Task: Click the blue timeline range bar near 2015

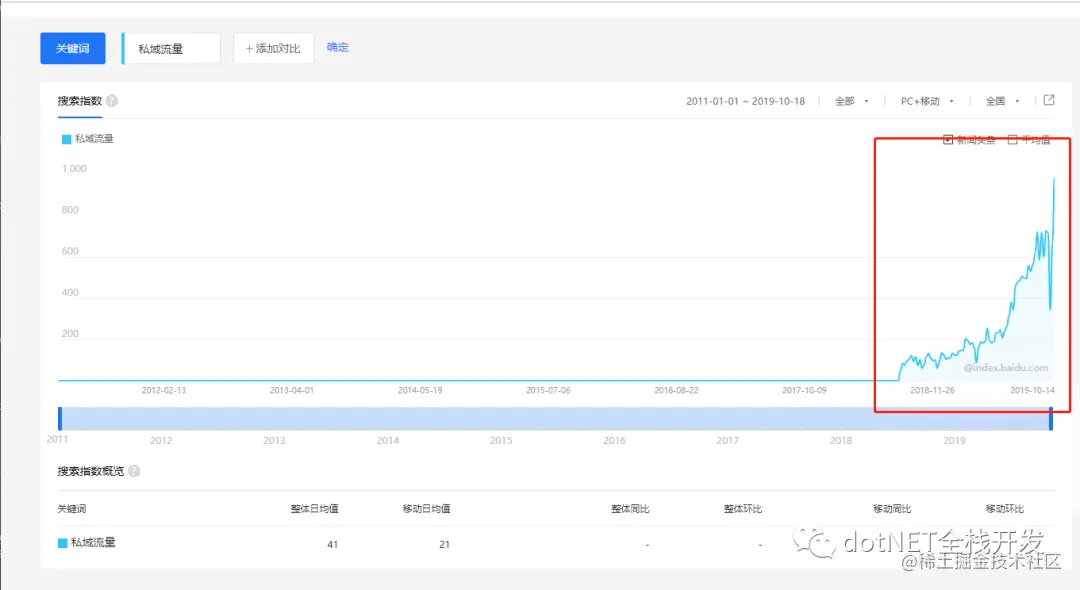Action: pyautogui.click(x=501, y=419)
